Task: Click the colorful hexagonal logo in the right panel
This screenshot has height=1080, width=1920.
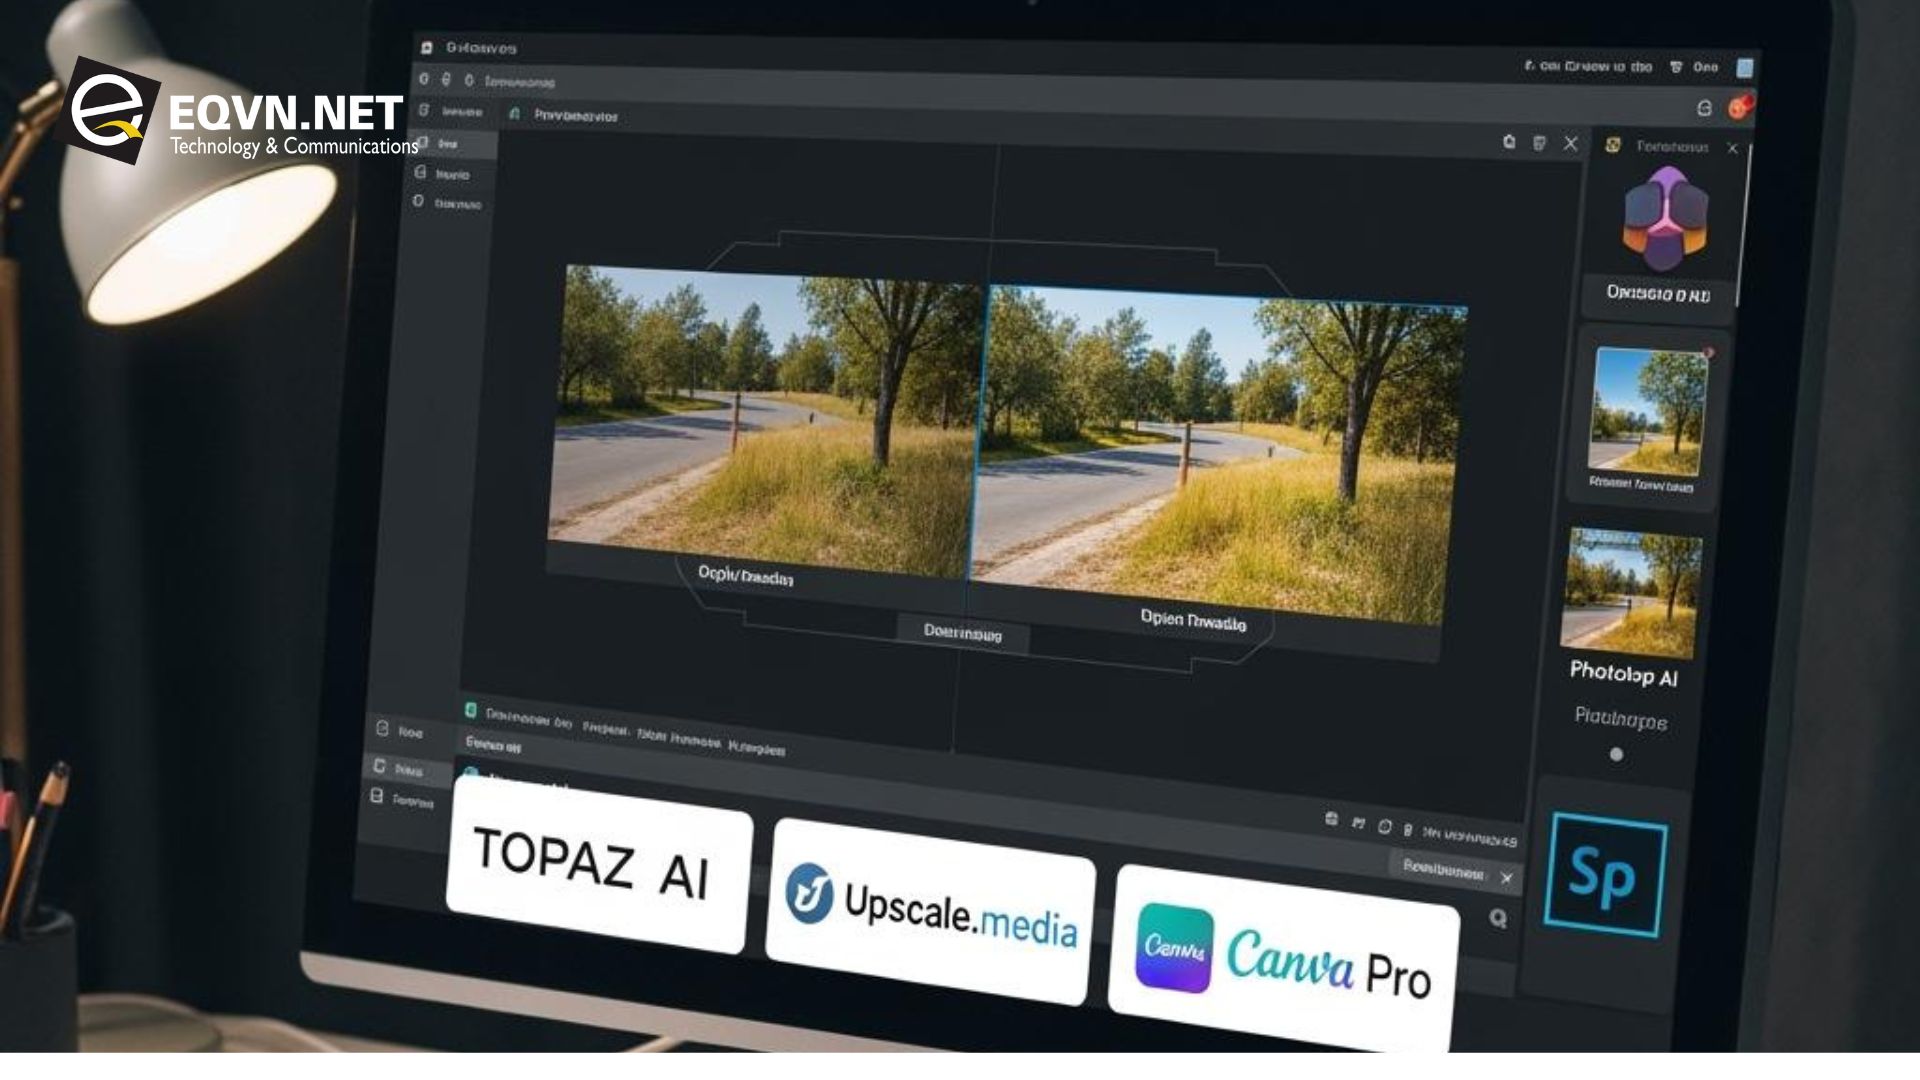Action: [1665, 219]
